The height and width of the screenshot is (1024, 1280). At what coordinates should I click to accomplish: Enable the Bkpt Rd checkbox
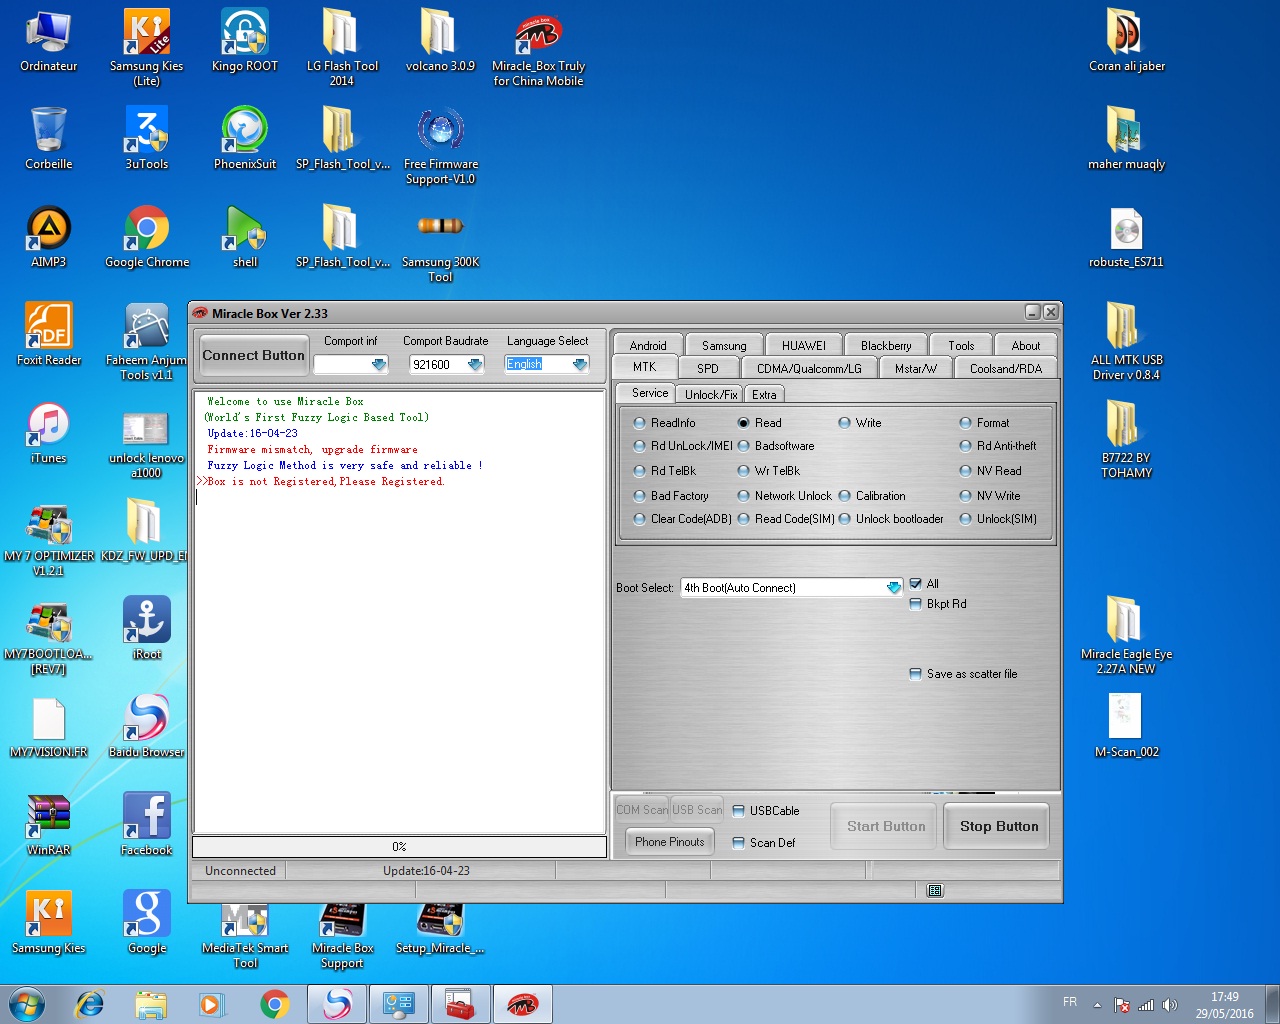coord(915,604)
